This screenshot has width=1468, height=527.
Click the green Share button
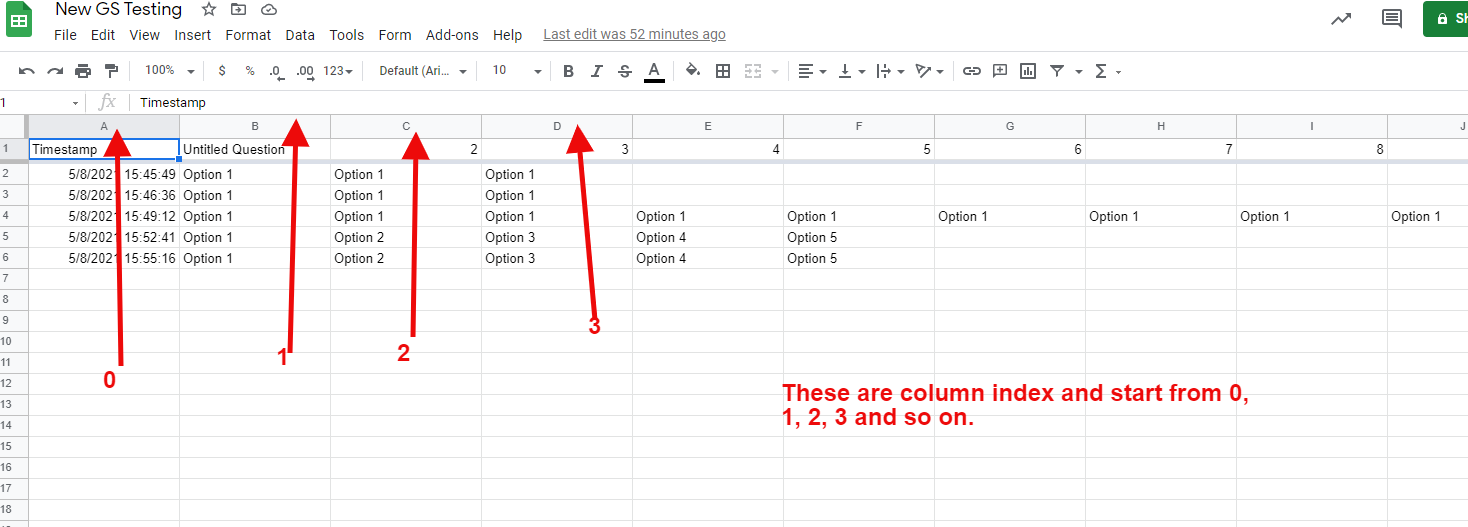pyautogui.click(x=1446, y=19)
